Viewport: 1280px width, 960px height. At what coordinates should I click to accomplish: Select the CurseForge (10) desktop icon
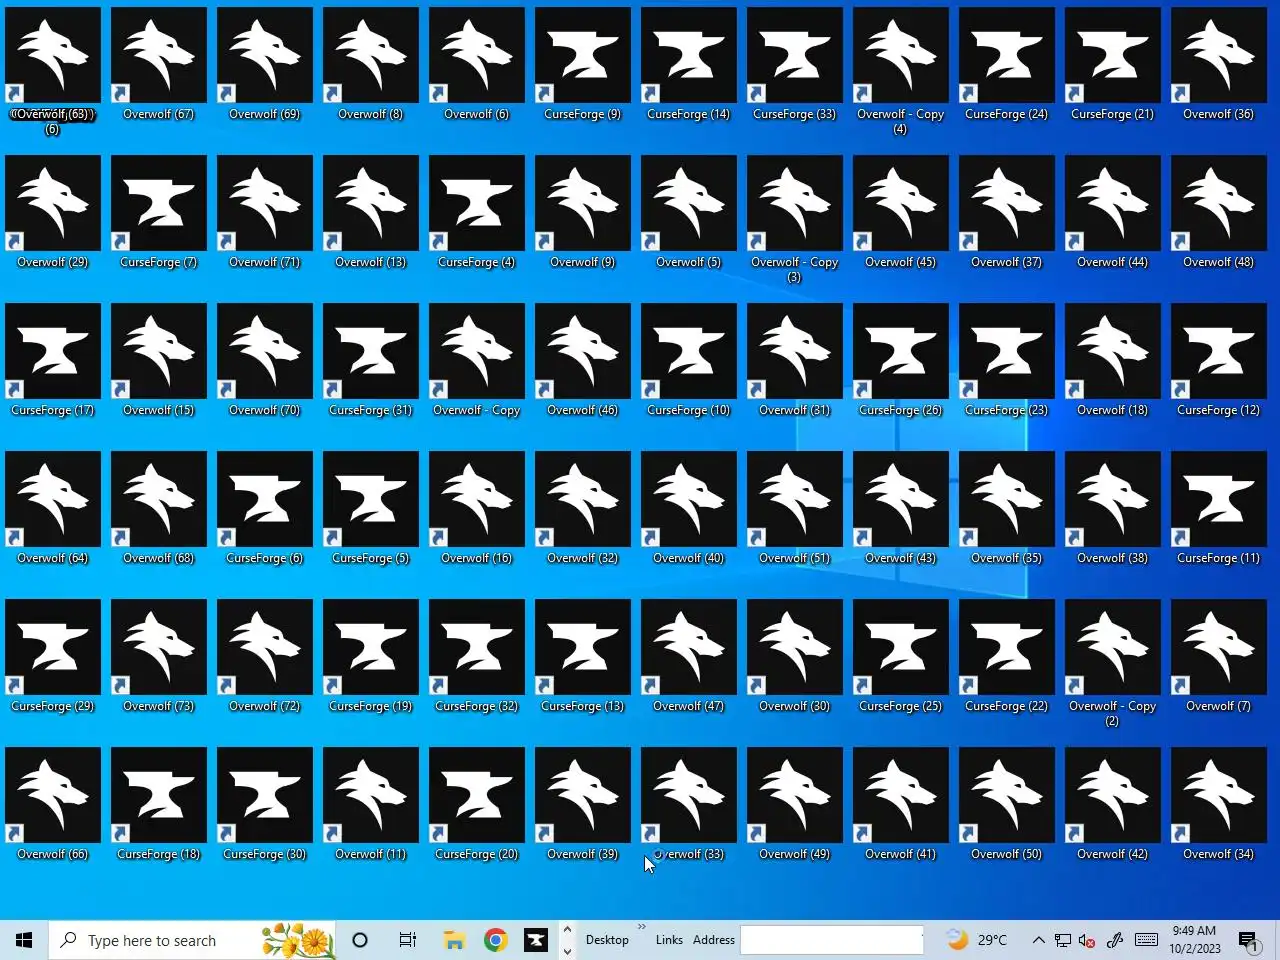(x=689, y=361)
